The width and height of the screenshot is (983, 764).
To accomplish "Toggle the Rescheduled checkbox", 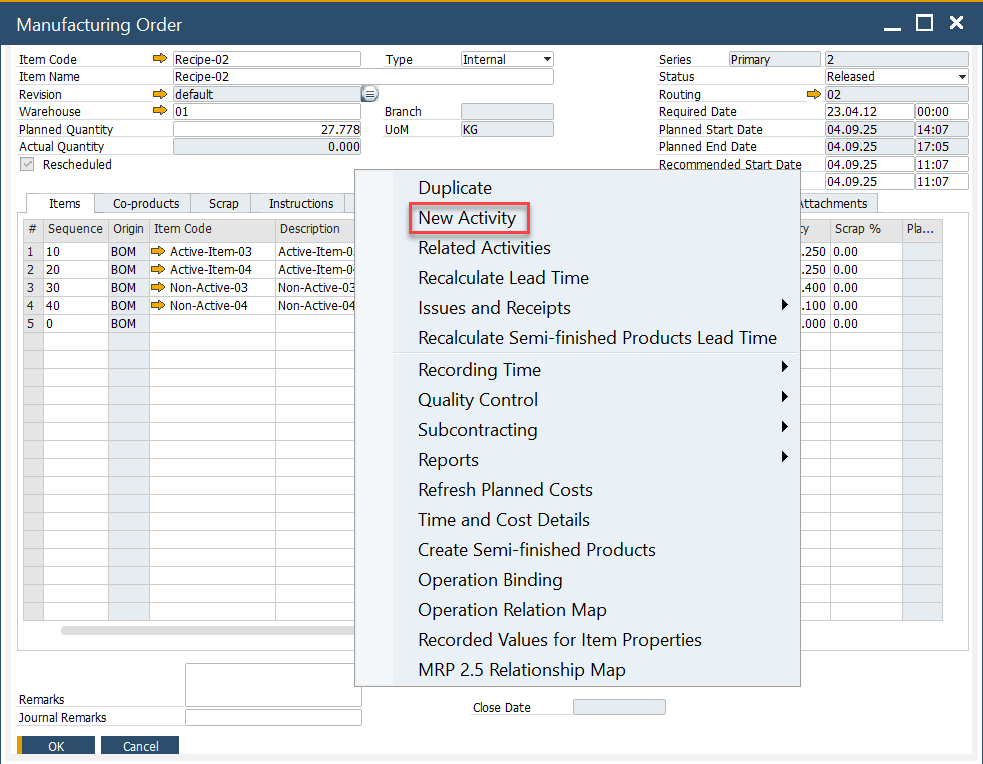I will (27, 164).
